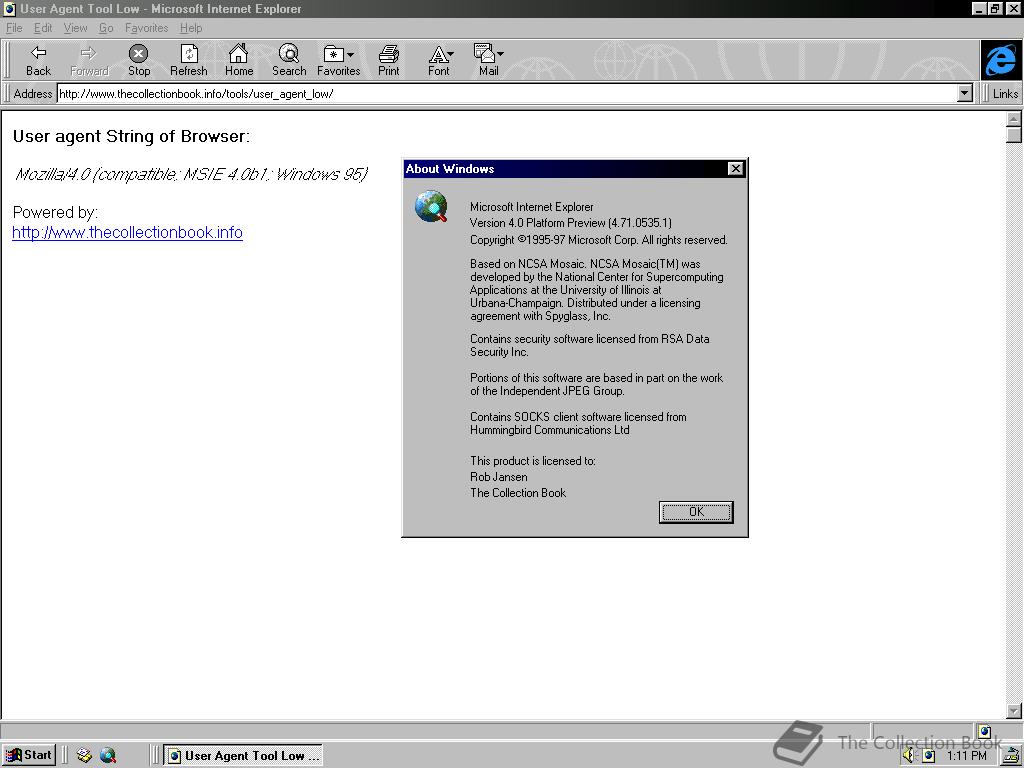Click the system tray clock 1:11 PM
The width and height of the screenshot is (1024, 768).
click(x=966, y=756)
